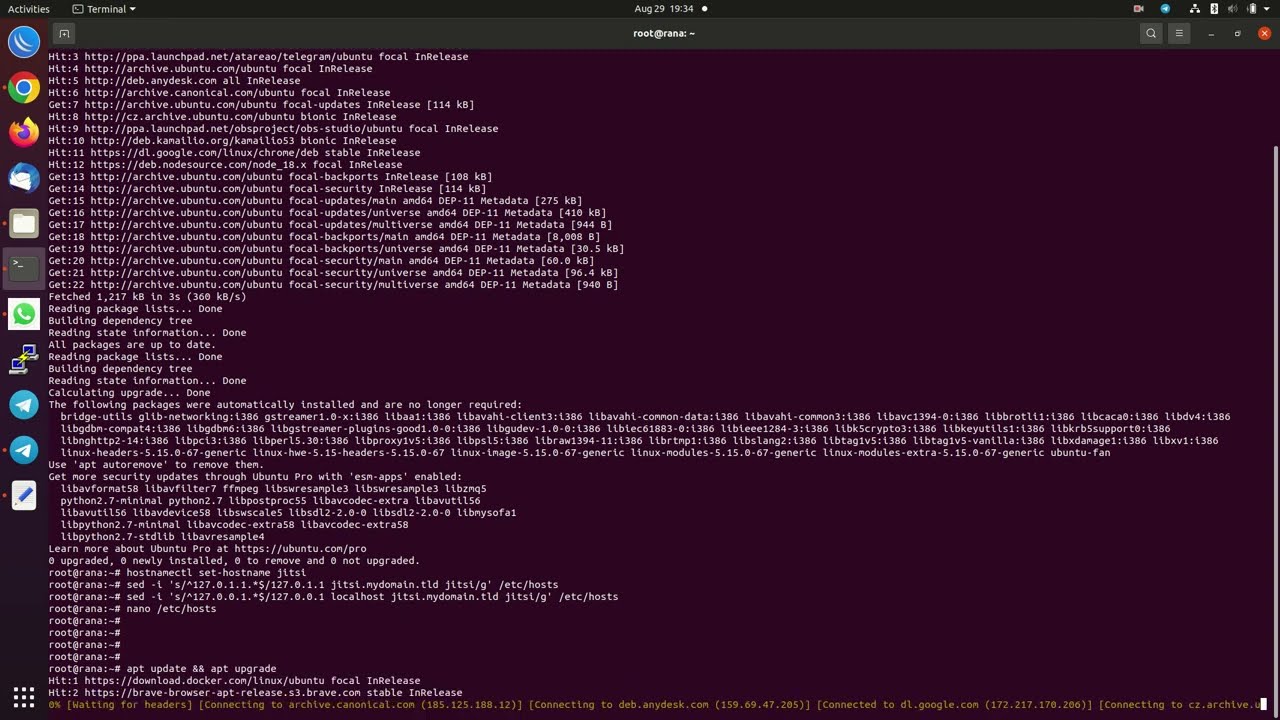Click the Hit:3 atareao/telegram ppa line

tap(258, 57)
